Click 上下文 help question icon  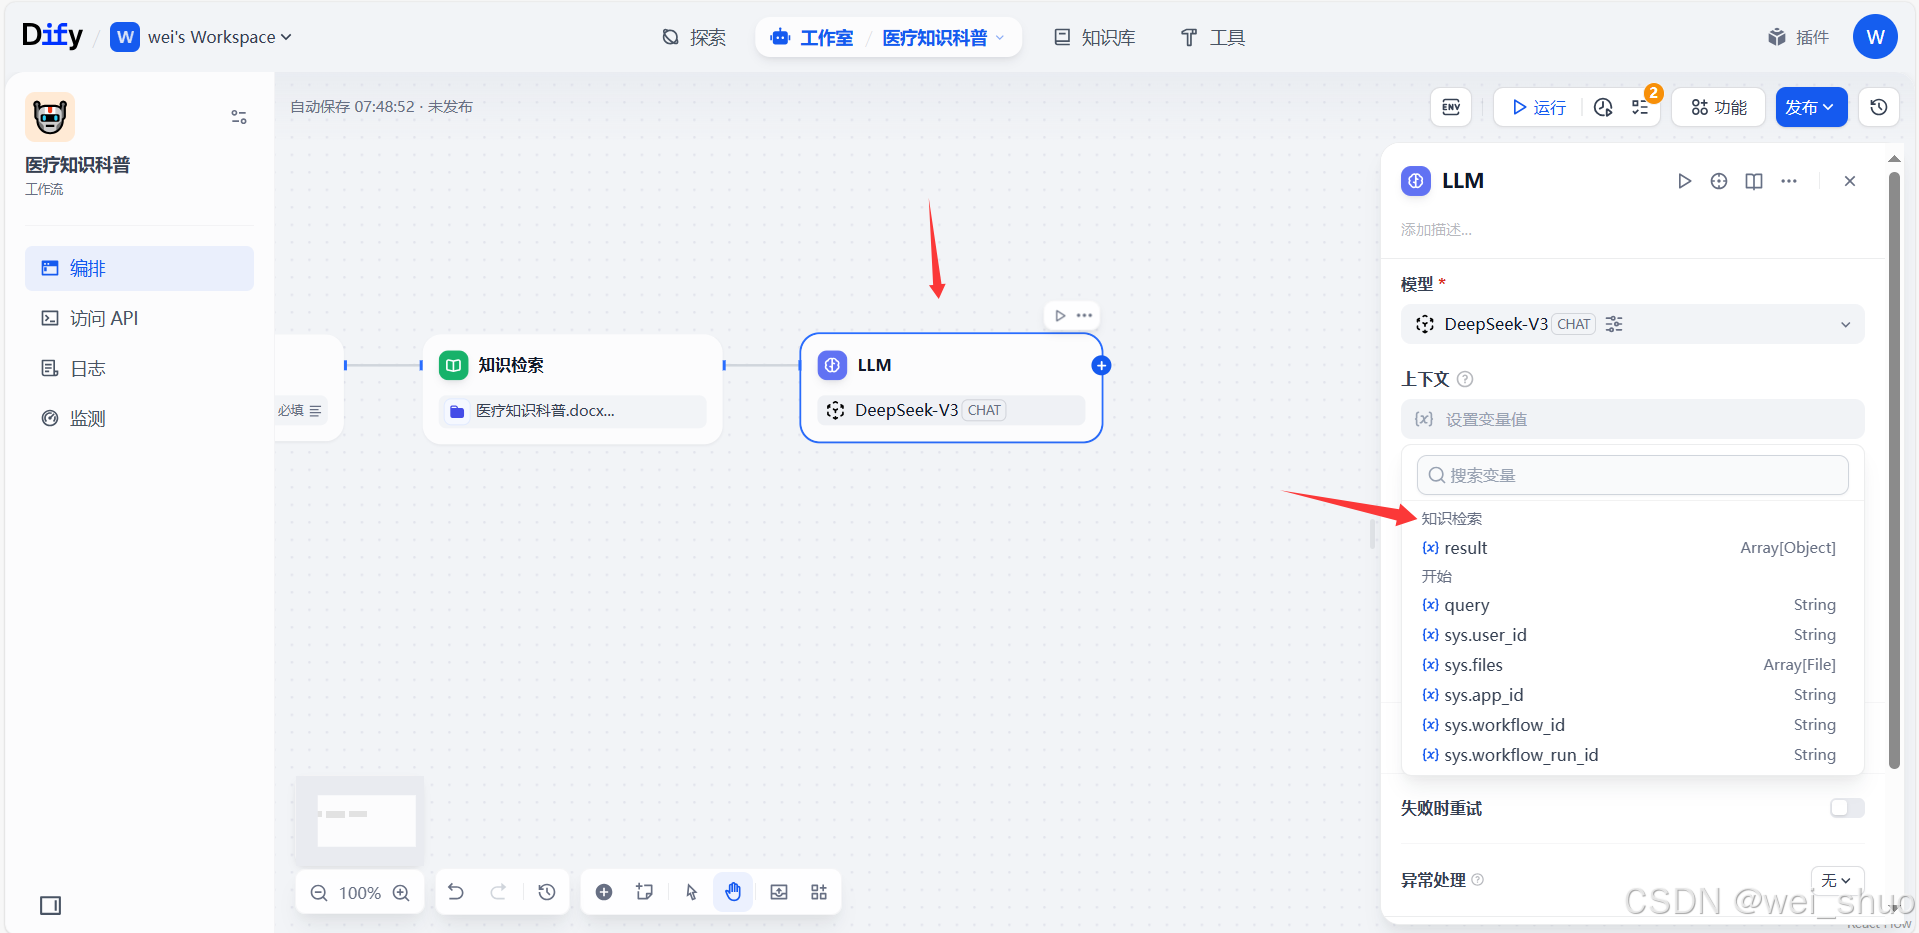click(x=1465, y=379)
